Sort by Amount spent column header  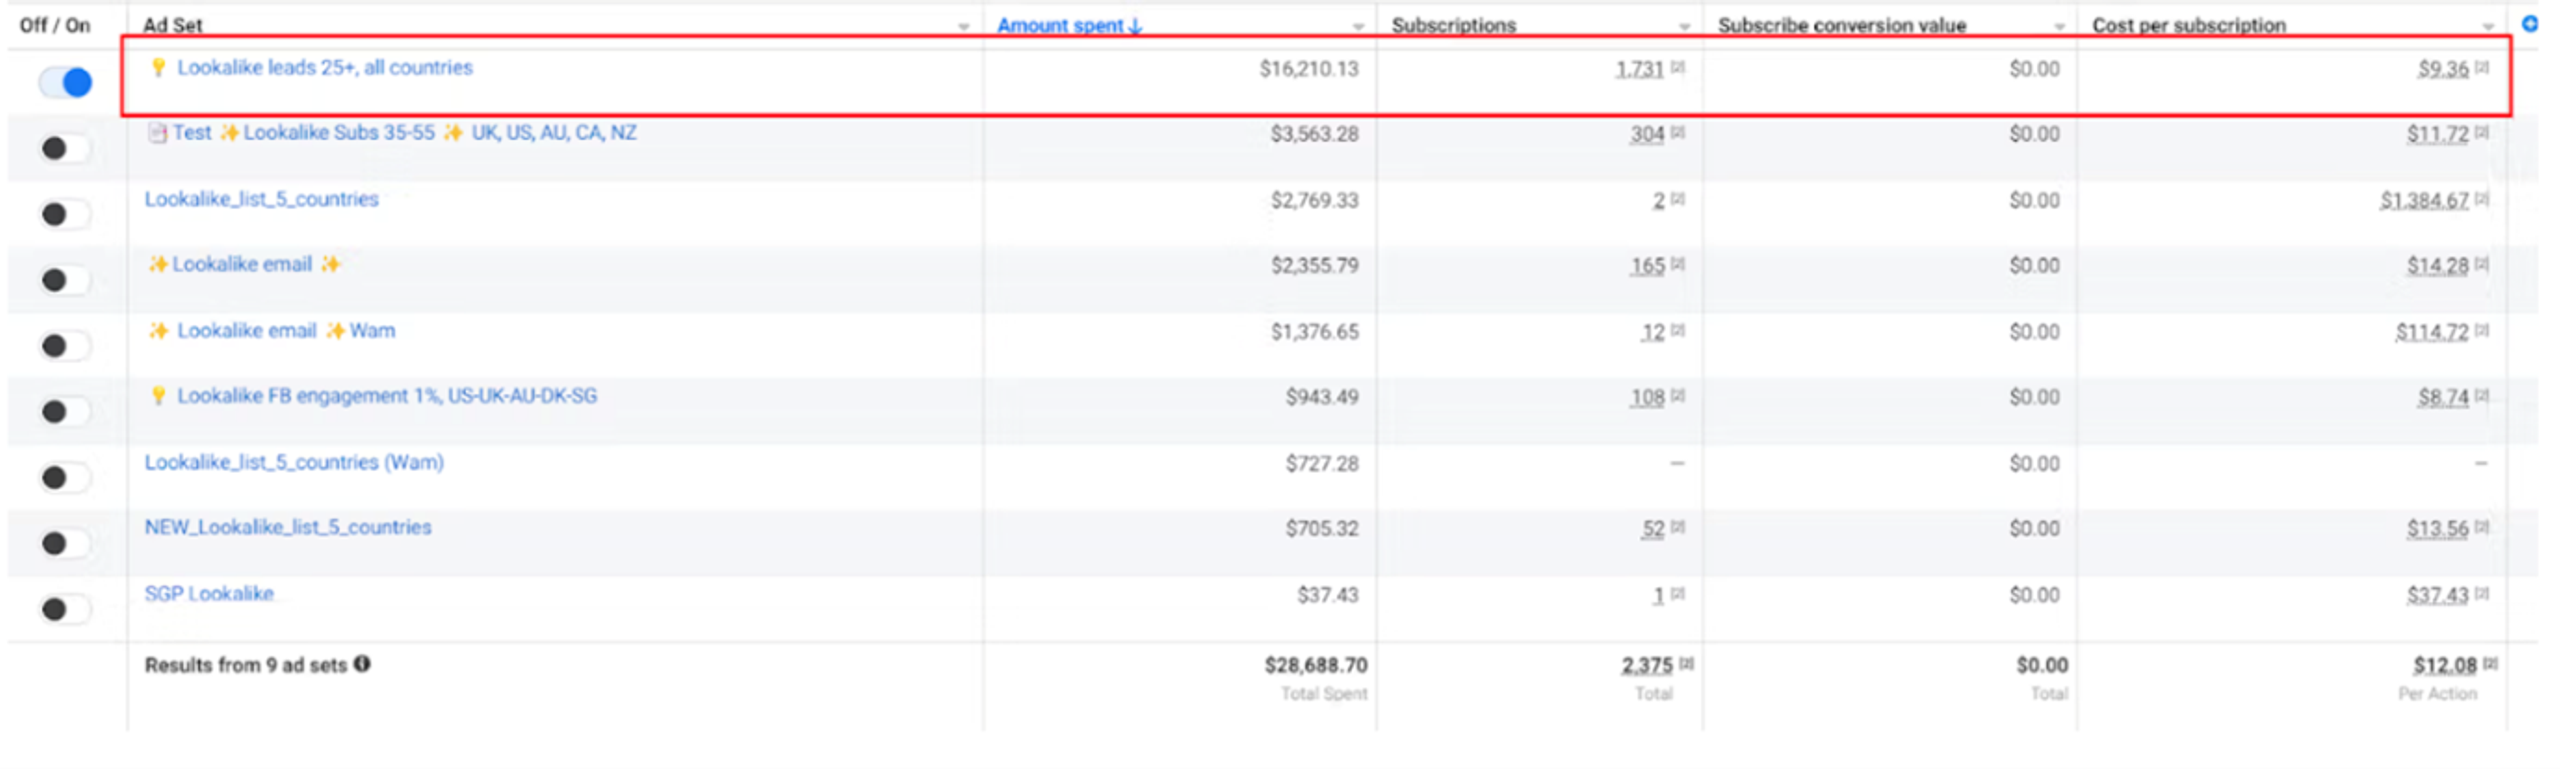point(1069,25)
